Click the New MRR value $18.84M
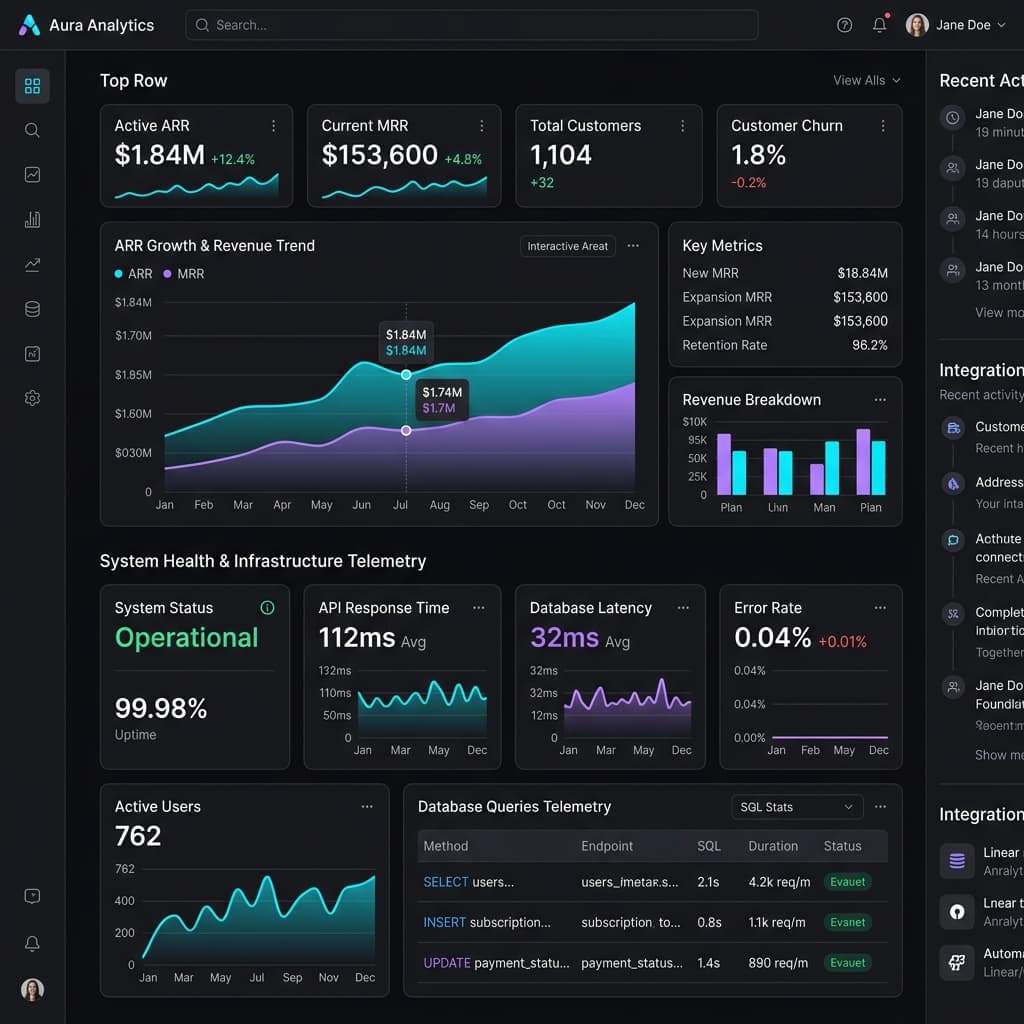The height and width of the screenshot is (1024, 1024). (x=862, y=273)
